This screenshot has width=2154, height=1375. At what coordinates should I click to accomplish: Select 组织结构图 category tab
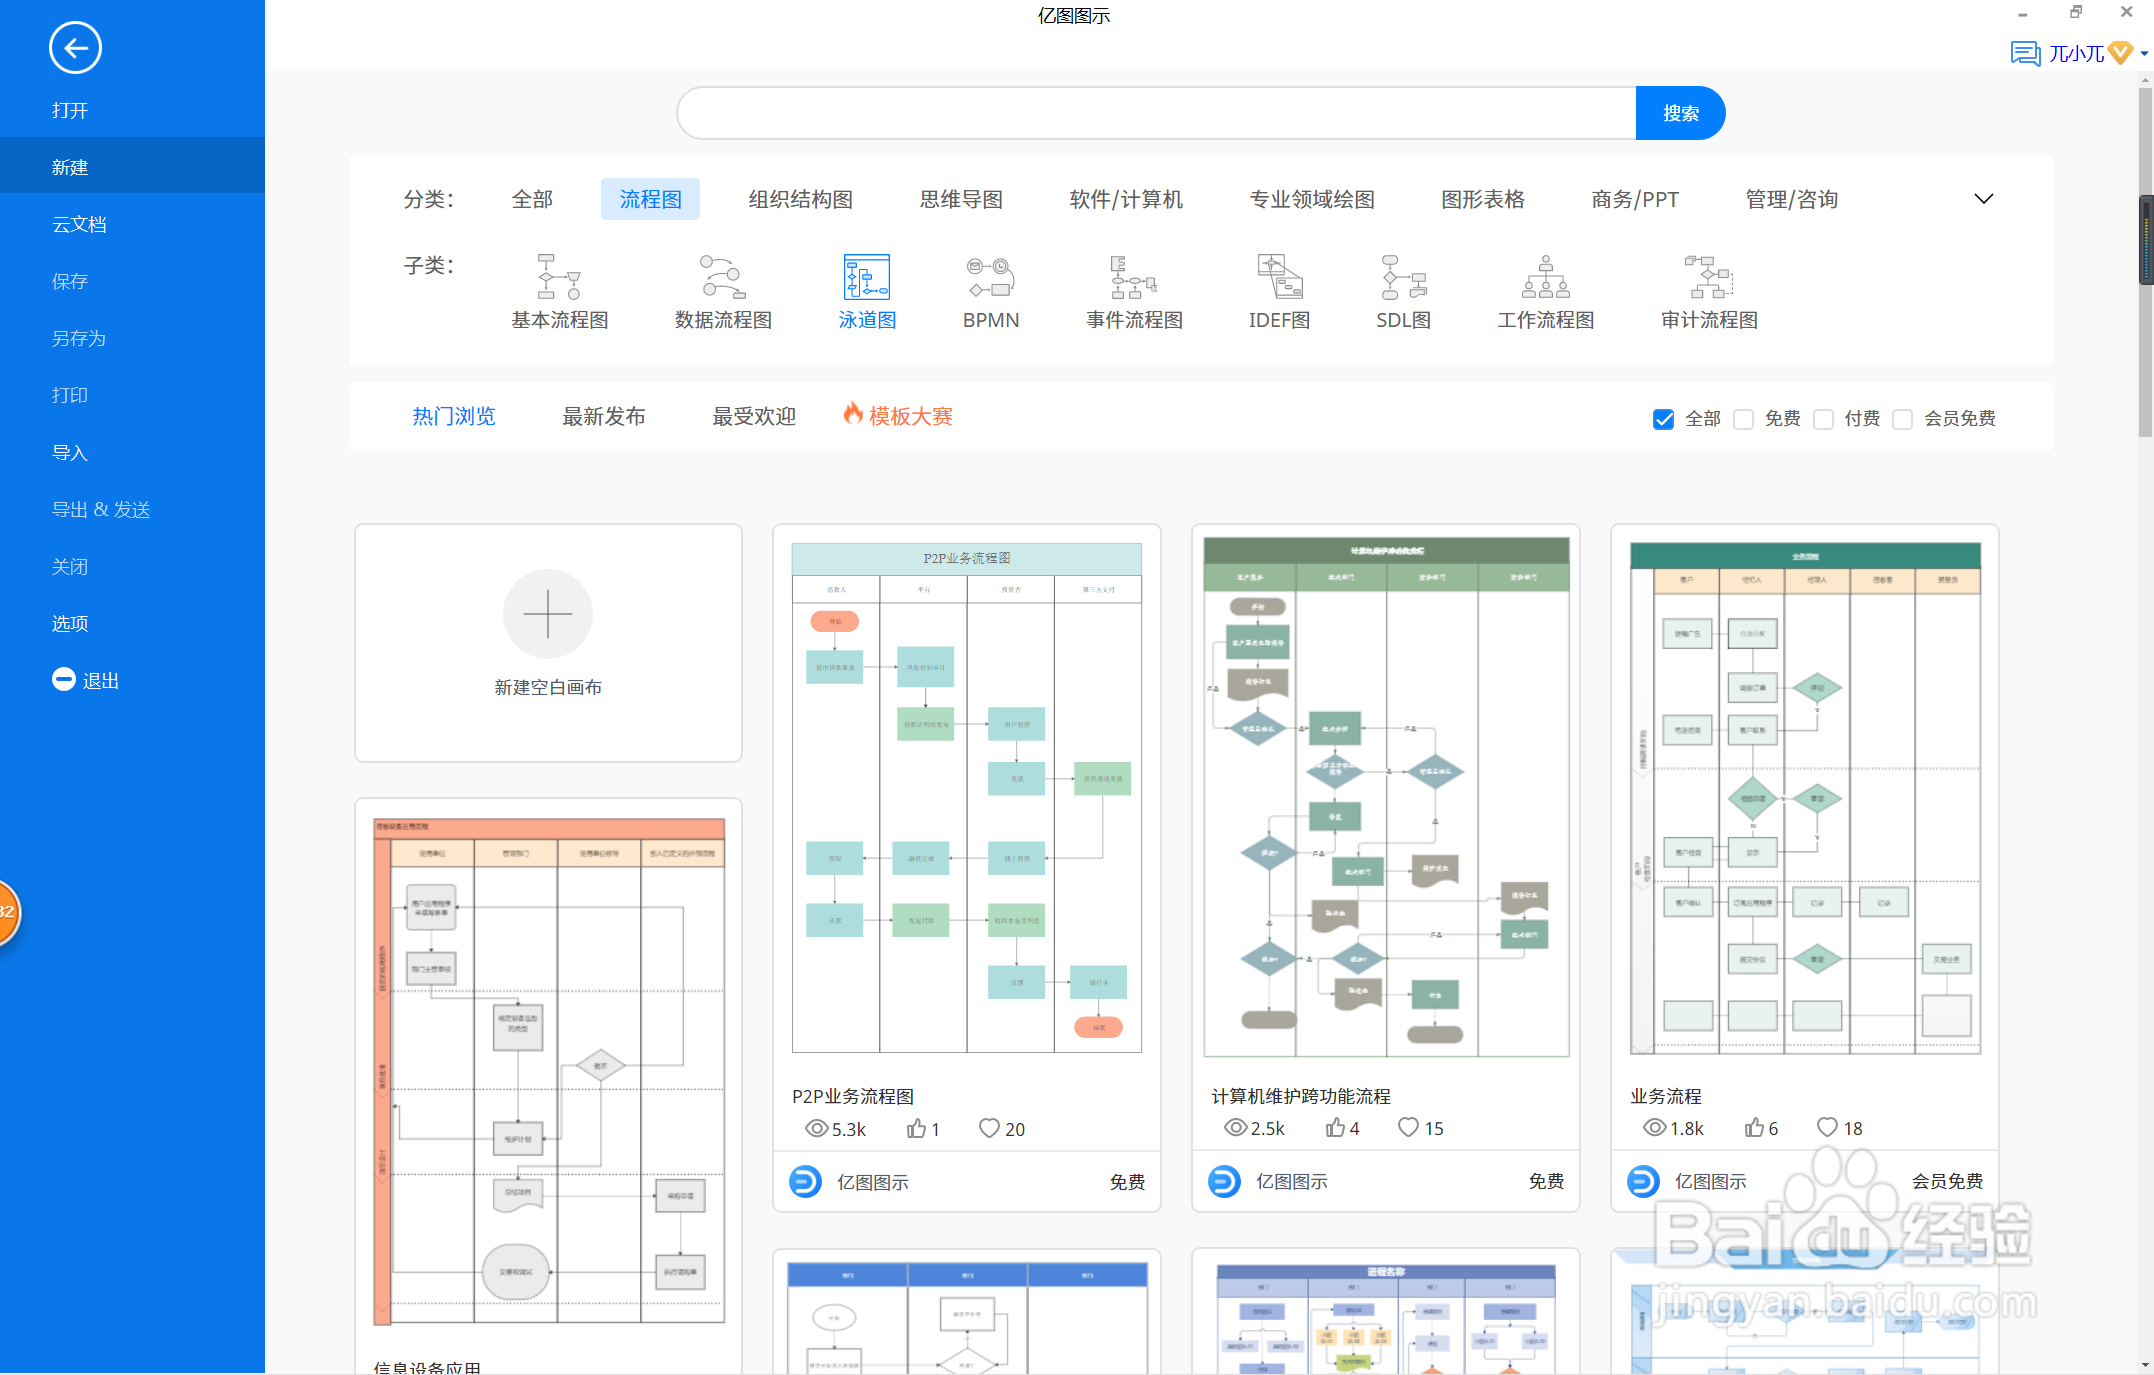point(800,199)
